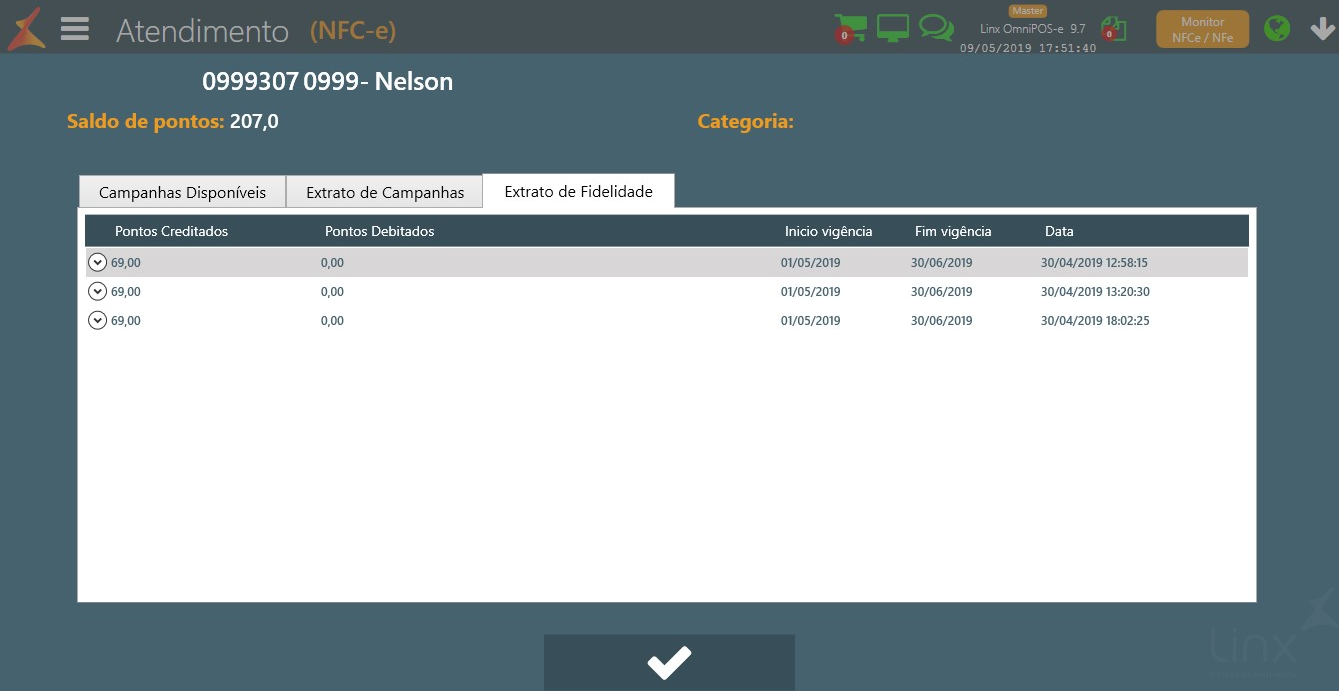The image size is (1339, 691).
Task: Click the Pontos Creditados column header
Action: (x=171, y=231)
